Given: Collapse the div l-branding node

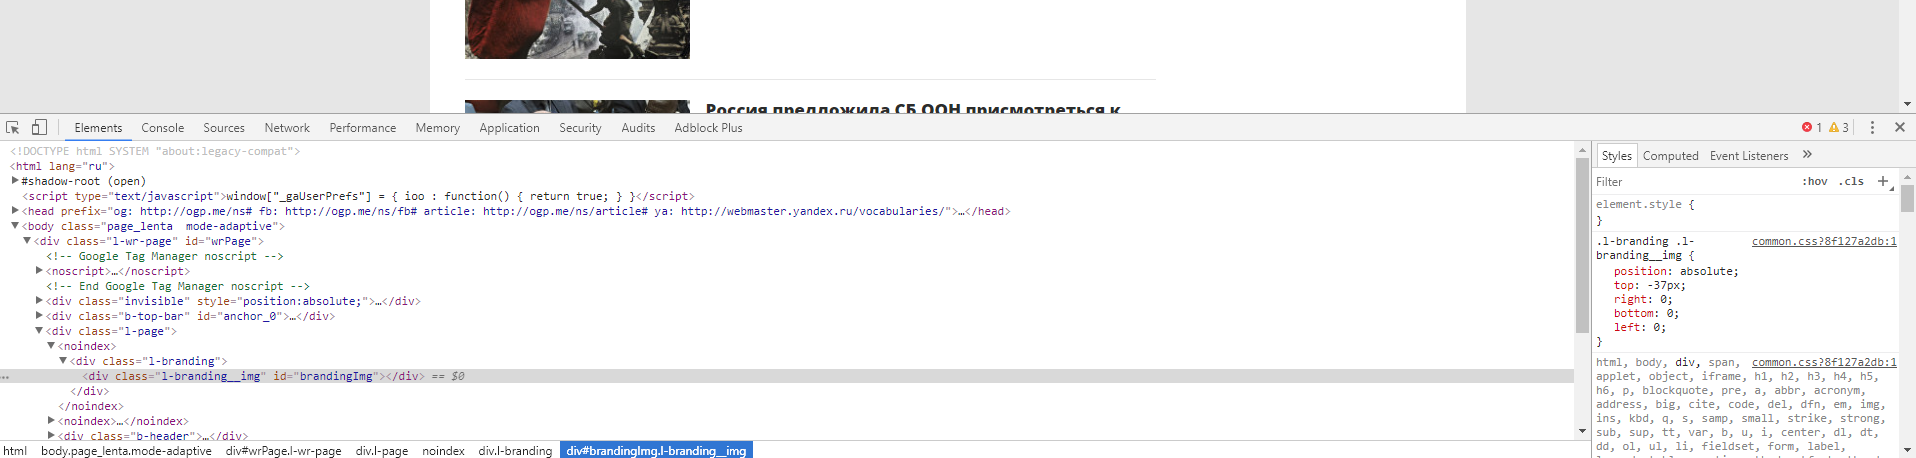Looking at the screenshot, I should point(63,361).
